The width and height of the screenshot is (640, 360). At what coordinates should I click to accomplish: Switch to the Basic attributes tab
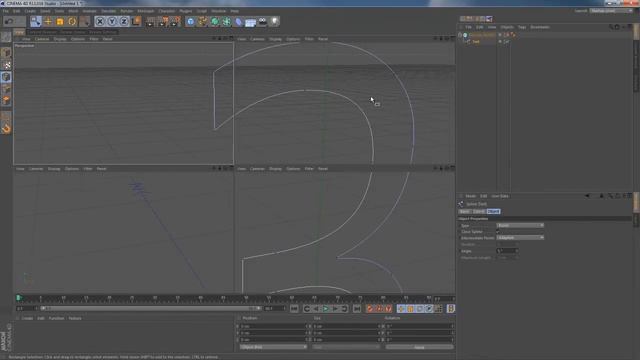point(464,211)
